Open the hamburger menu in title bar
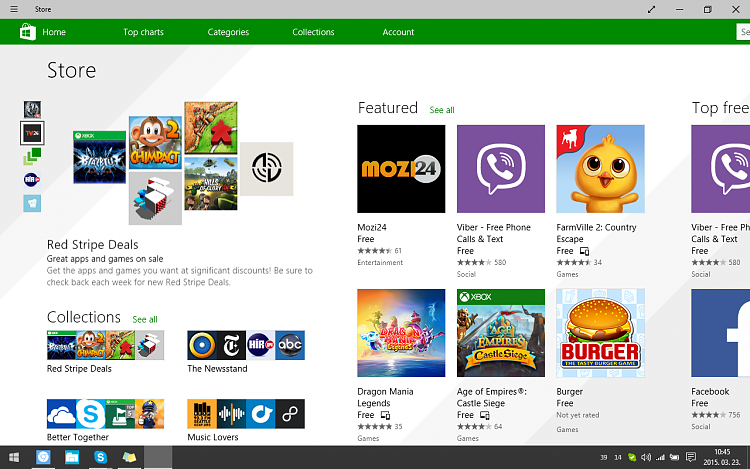750x469 pixels. click(14, 9)
